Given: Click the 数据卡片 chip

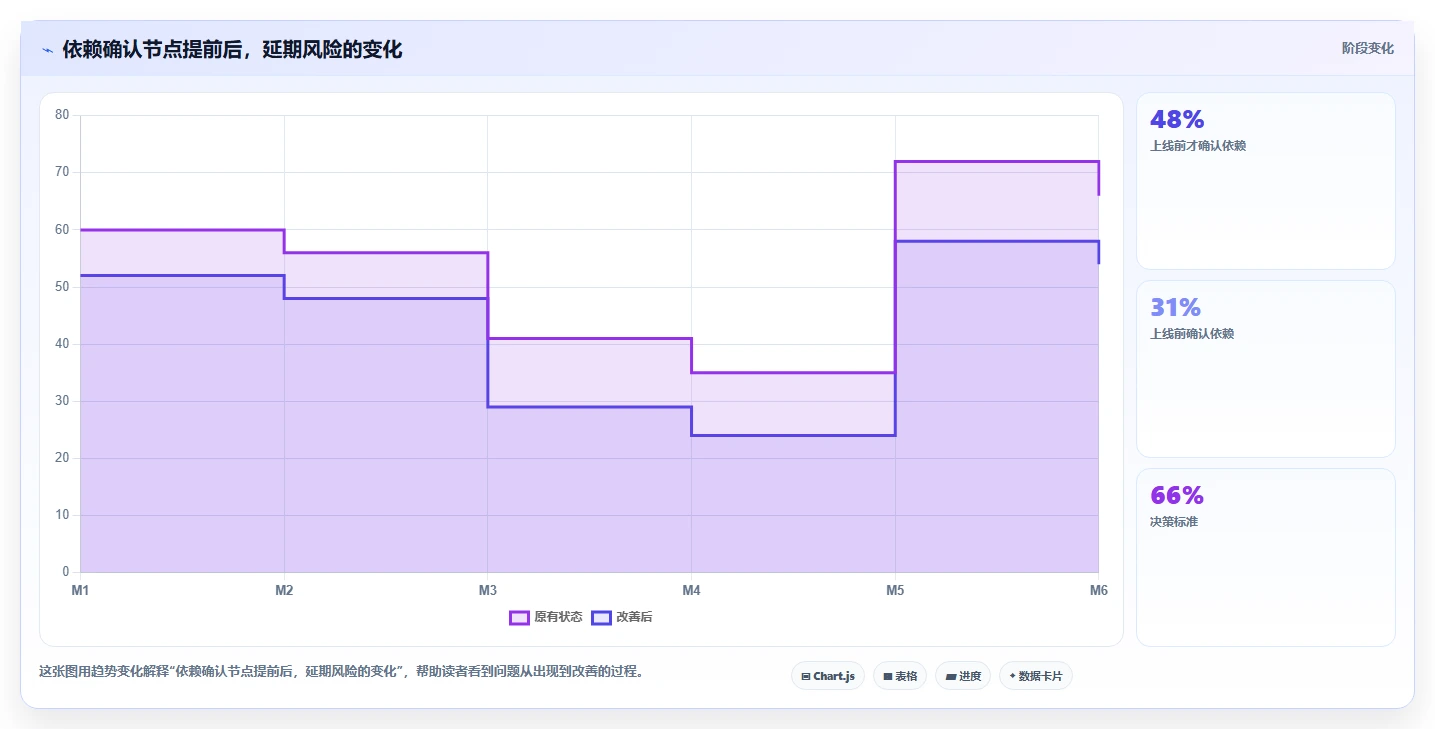Looking at the screenshot, I should coord(1036,676).
